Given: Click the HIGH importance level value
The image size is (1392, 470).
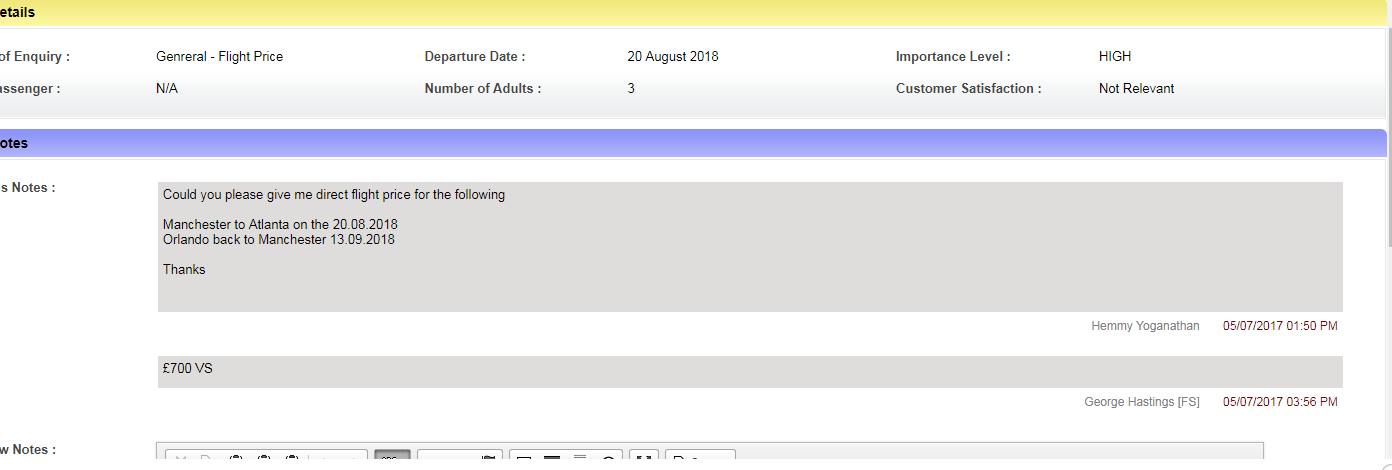Looking at the screenshot, I should click(1115, 57).
